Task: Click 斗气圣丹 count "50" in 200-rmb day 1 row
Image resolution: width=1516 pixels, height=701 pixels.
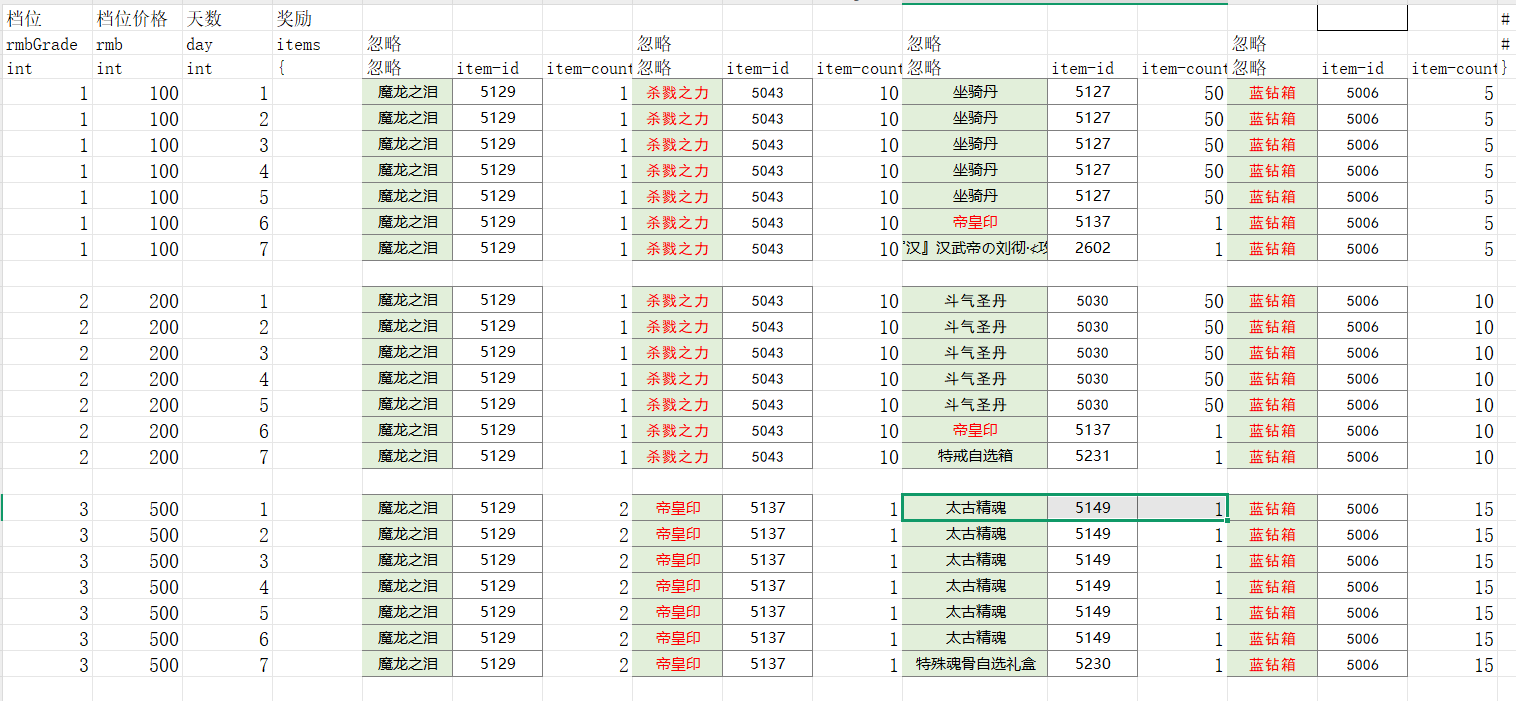Action: [x=1182, y=300]
